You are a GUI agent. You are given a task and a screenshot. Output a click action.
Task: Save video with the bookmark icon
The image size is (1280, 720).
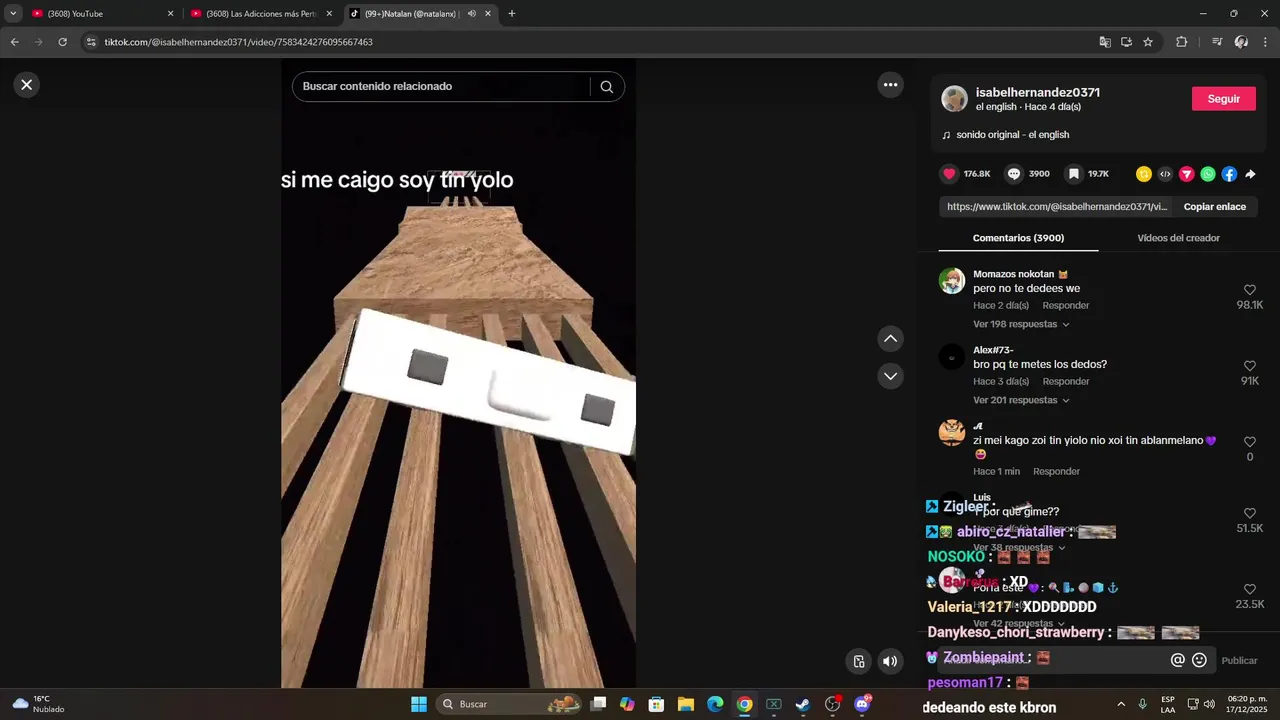tap(1073, 174)
